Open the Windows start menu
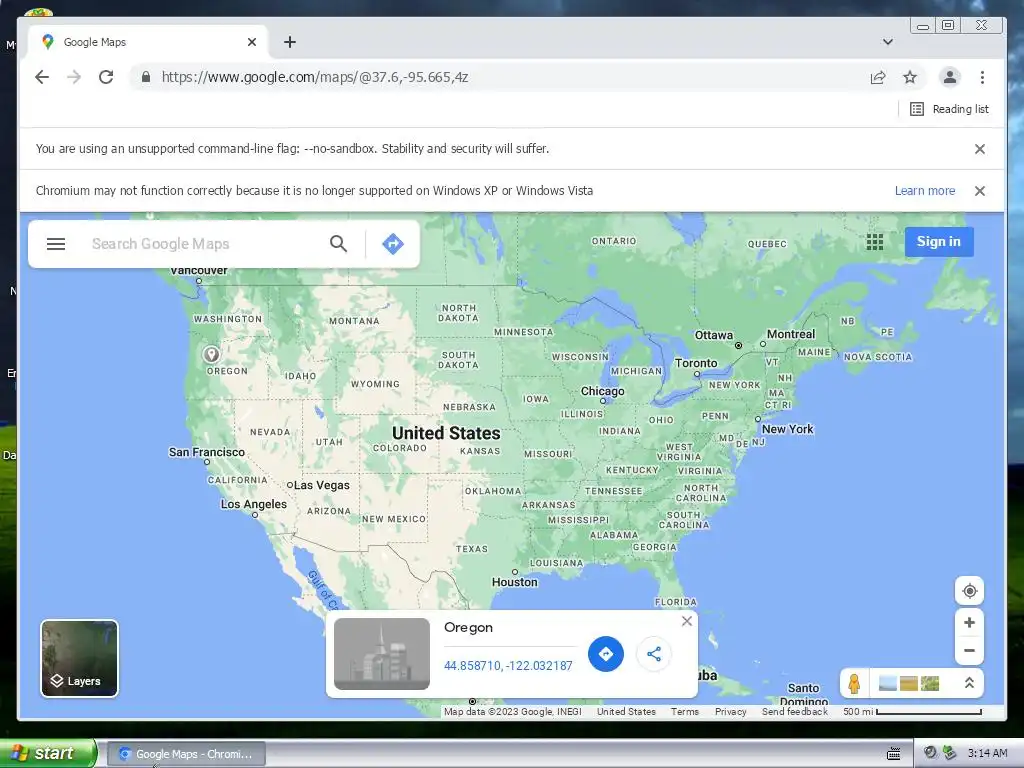This screenshot has width=1024, height=768. 47,753
